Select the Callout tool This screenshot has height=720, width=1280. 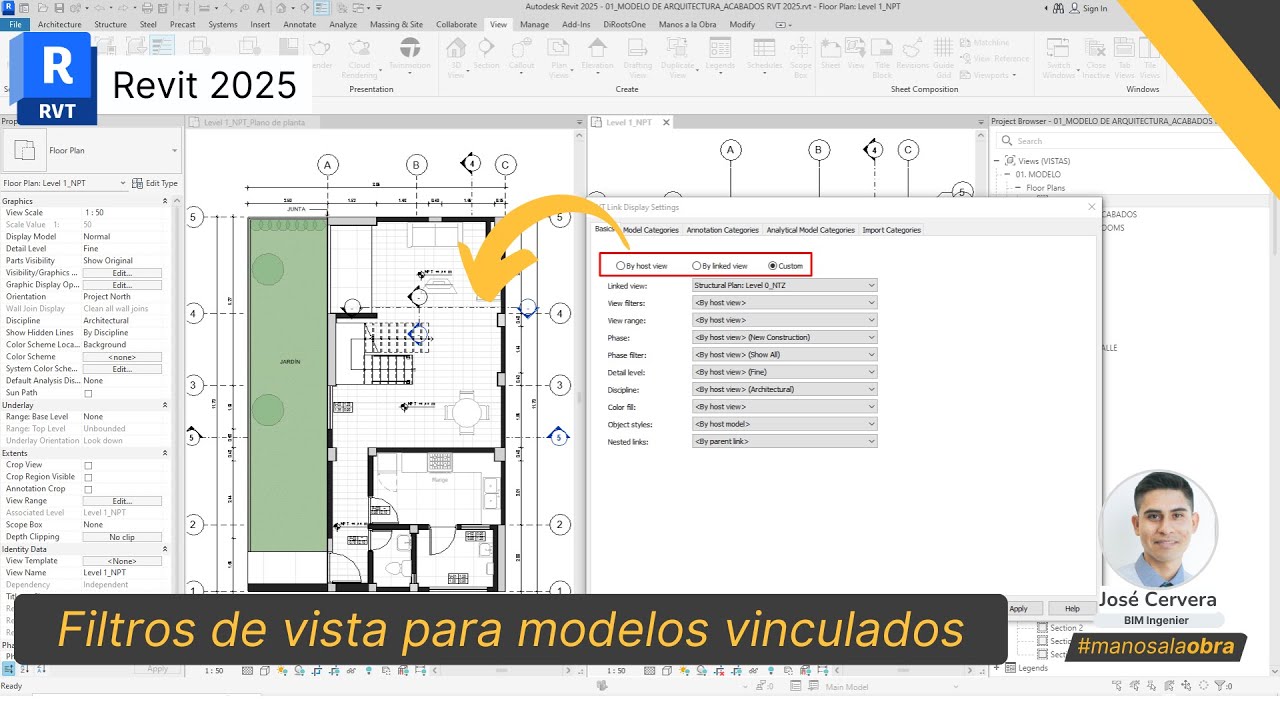point(521,55)
